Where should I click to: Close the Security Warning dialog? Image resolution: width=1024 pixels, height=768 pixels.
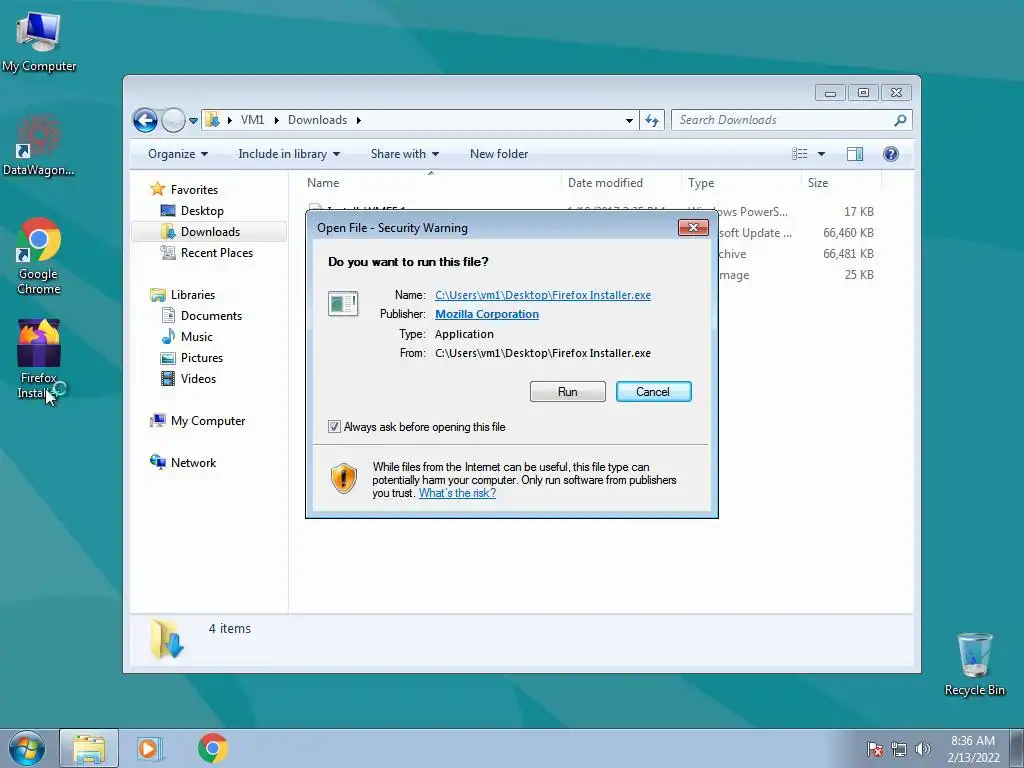694,227
